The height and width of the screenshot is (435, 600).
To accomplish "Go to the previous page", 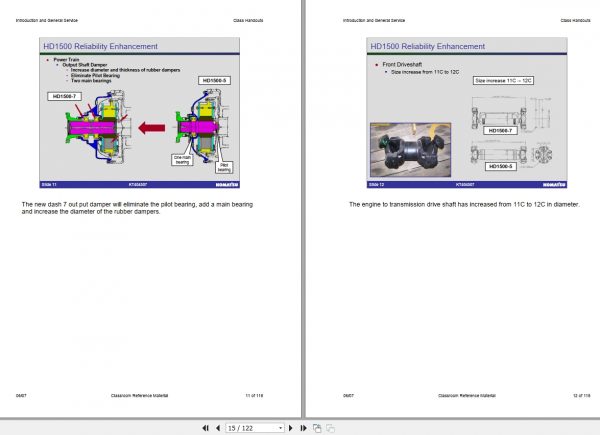I will pos(218,428).
